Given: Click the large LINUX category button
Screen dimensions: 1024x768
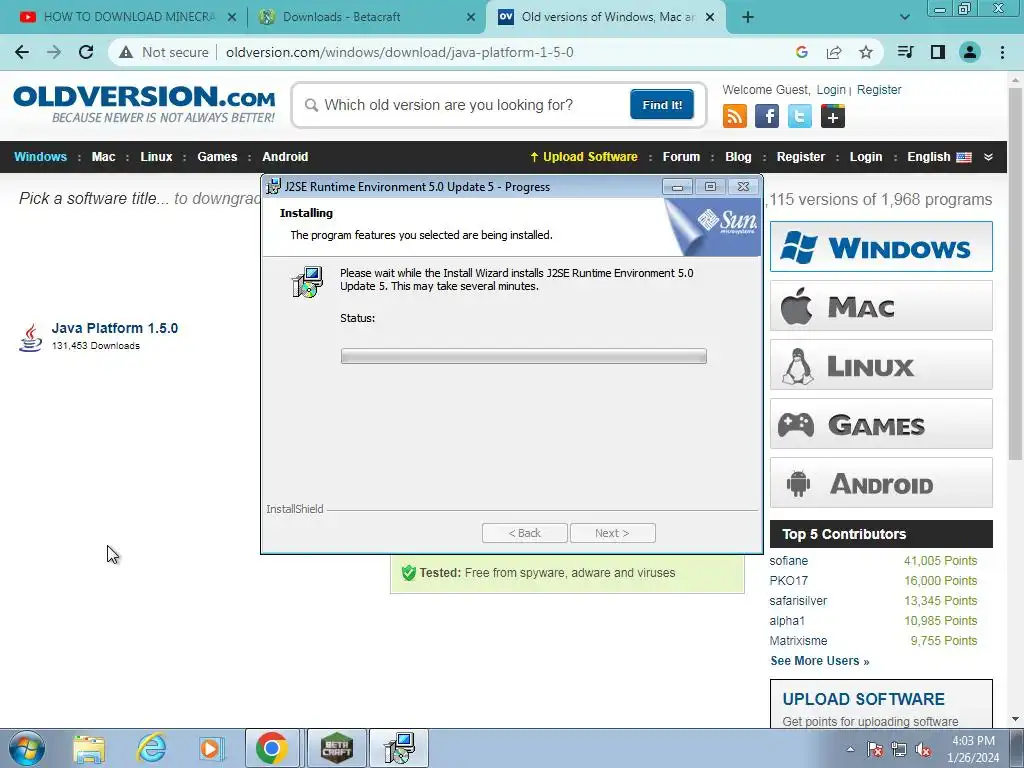Looking at the screenshot, I should pyautogui.click(x=881, y=364).
